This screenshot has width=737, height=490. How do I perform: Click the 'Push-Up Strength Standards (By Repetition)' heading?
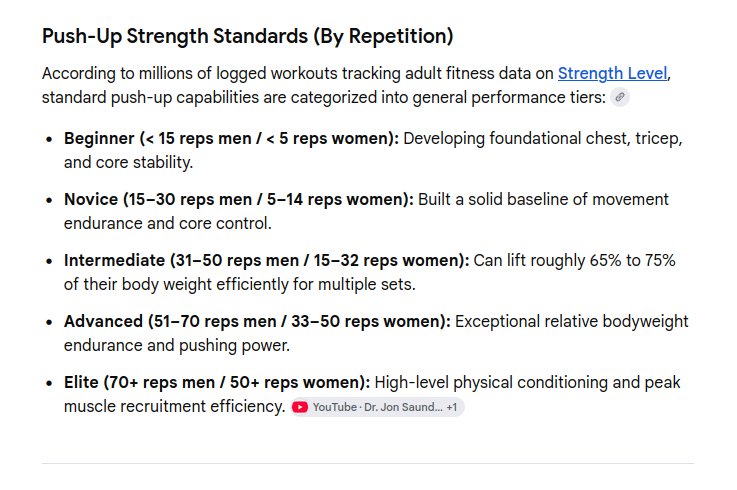pyautogui.click(x=248, y=36)
